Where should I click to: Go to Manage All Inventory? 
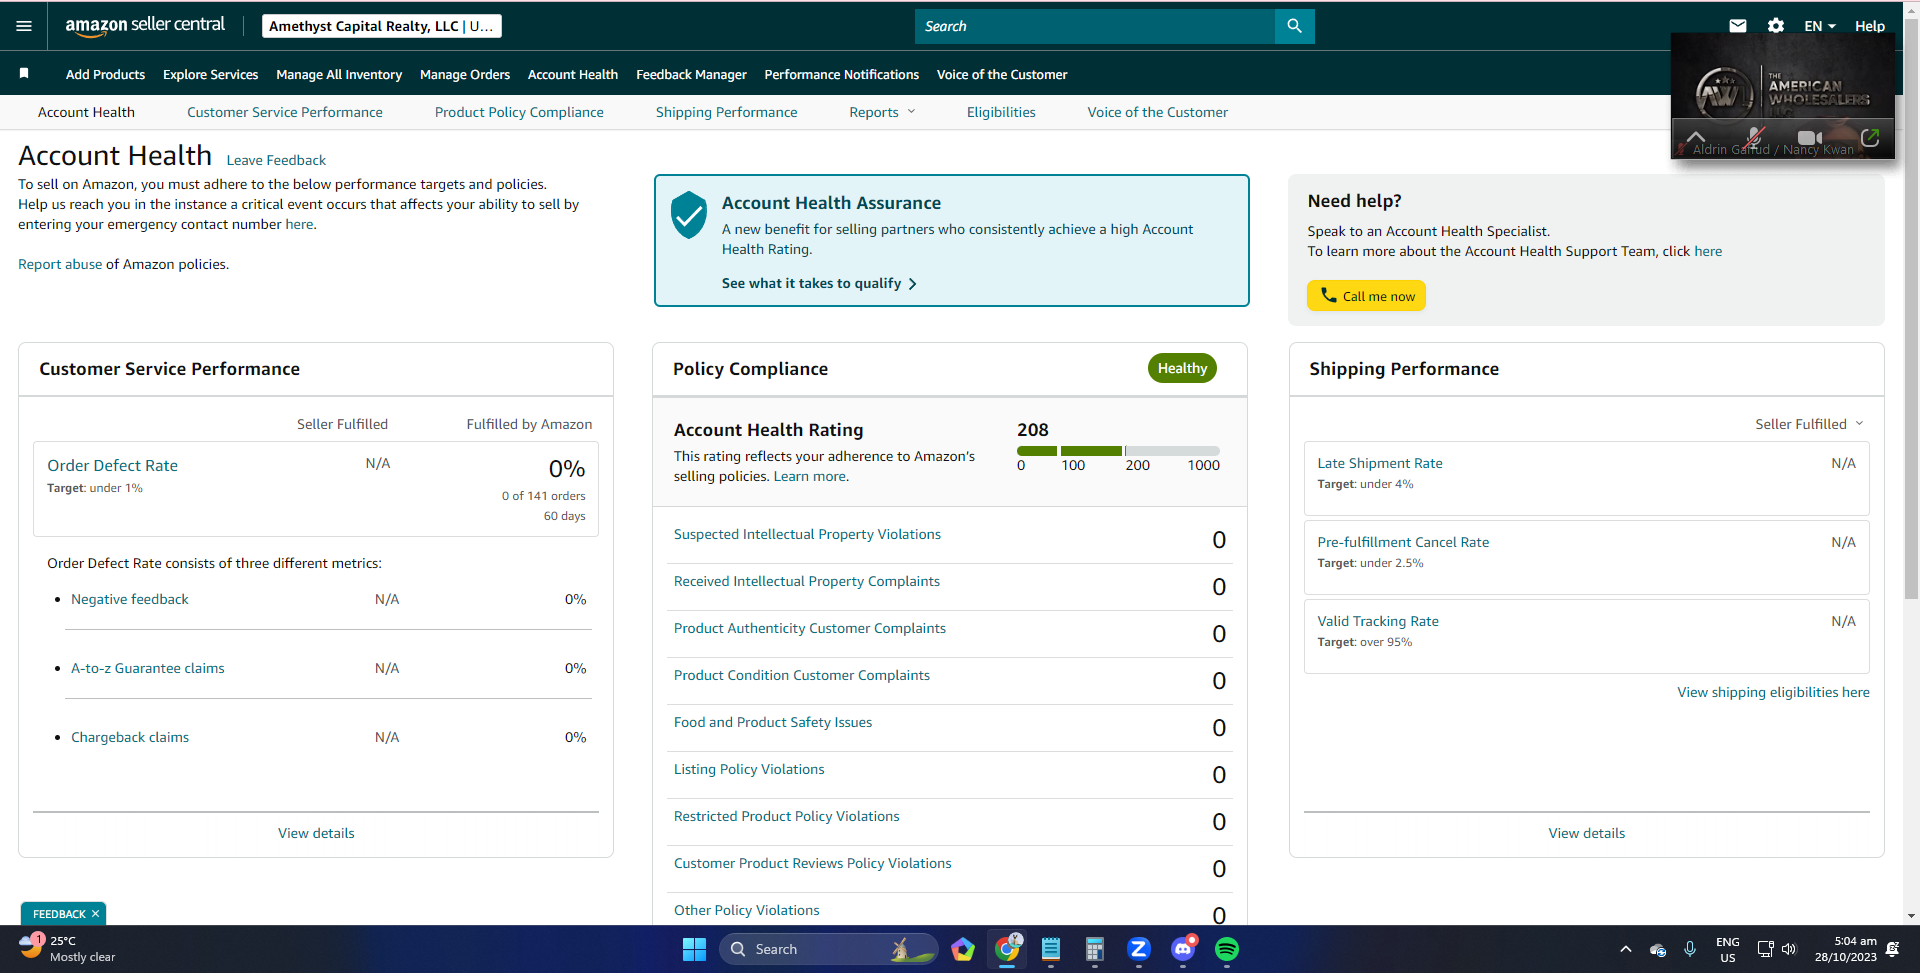point(339,74)
